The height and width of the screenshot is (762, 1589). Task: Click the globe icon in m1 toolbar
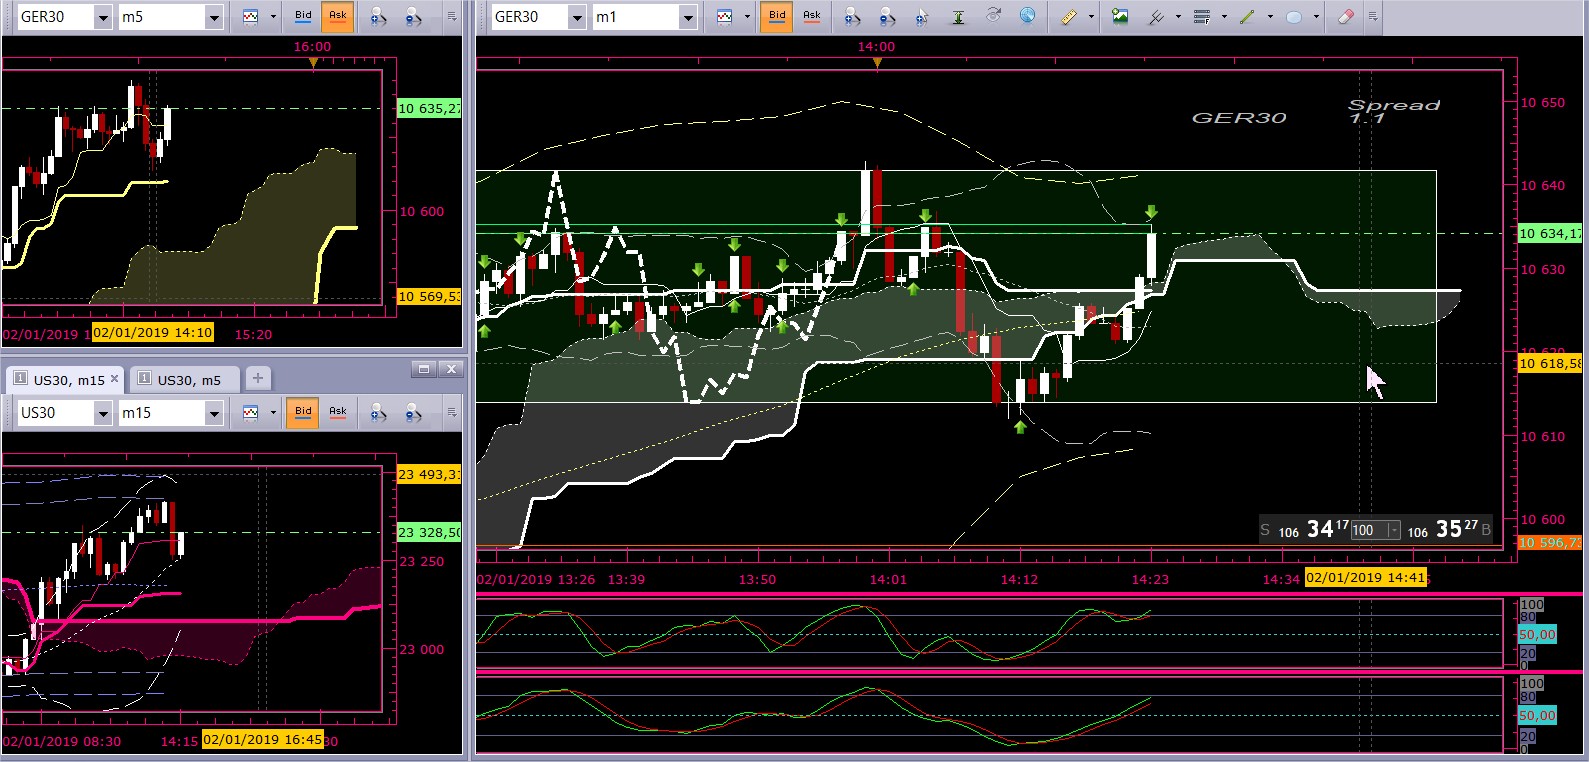click(1027, 17)
